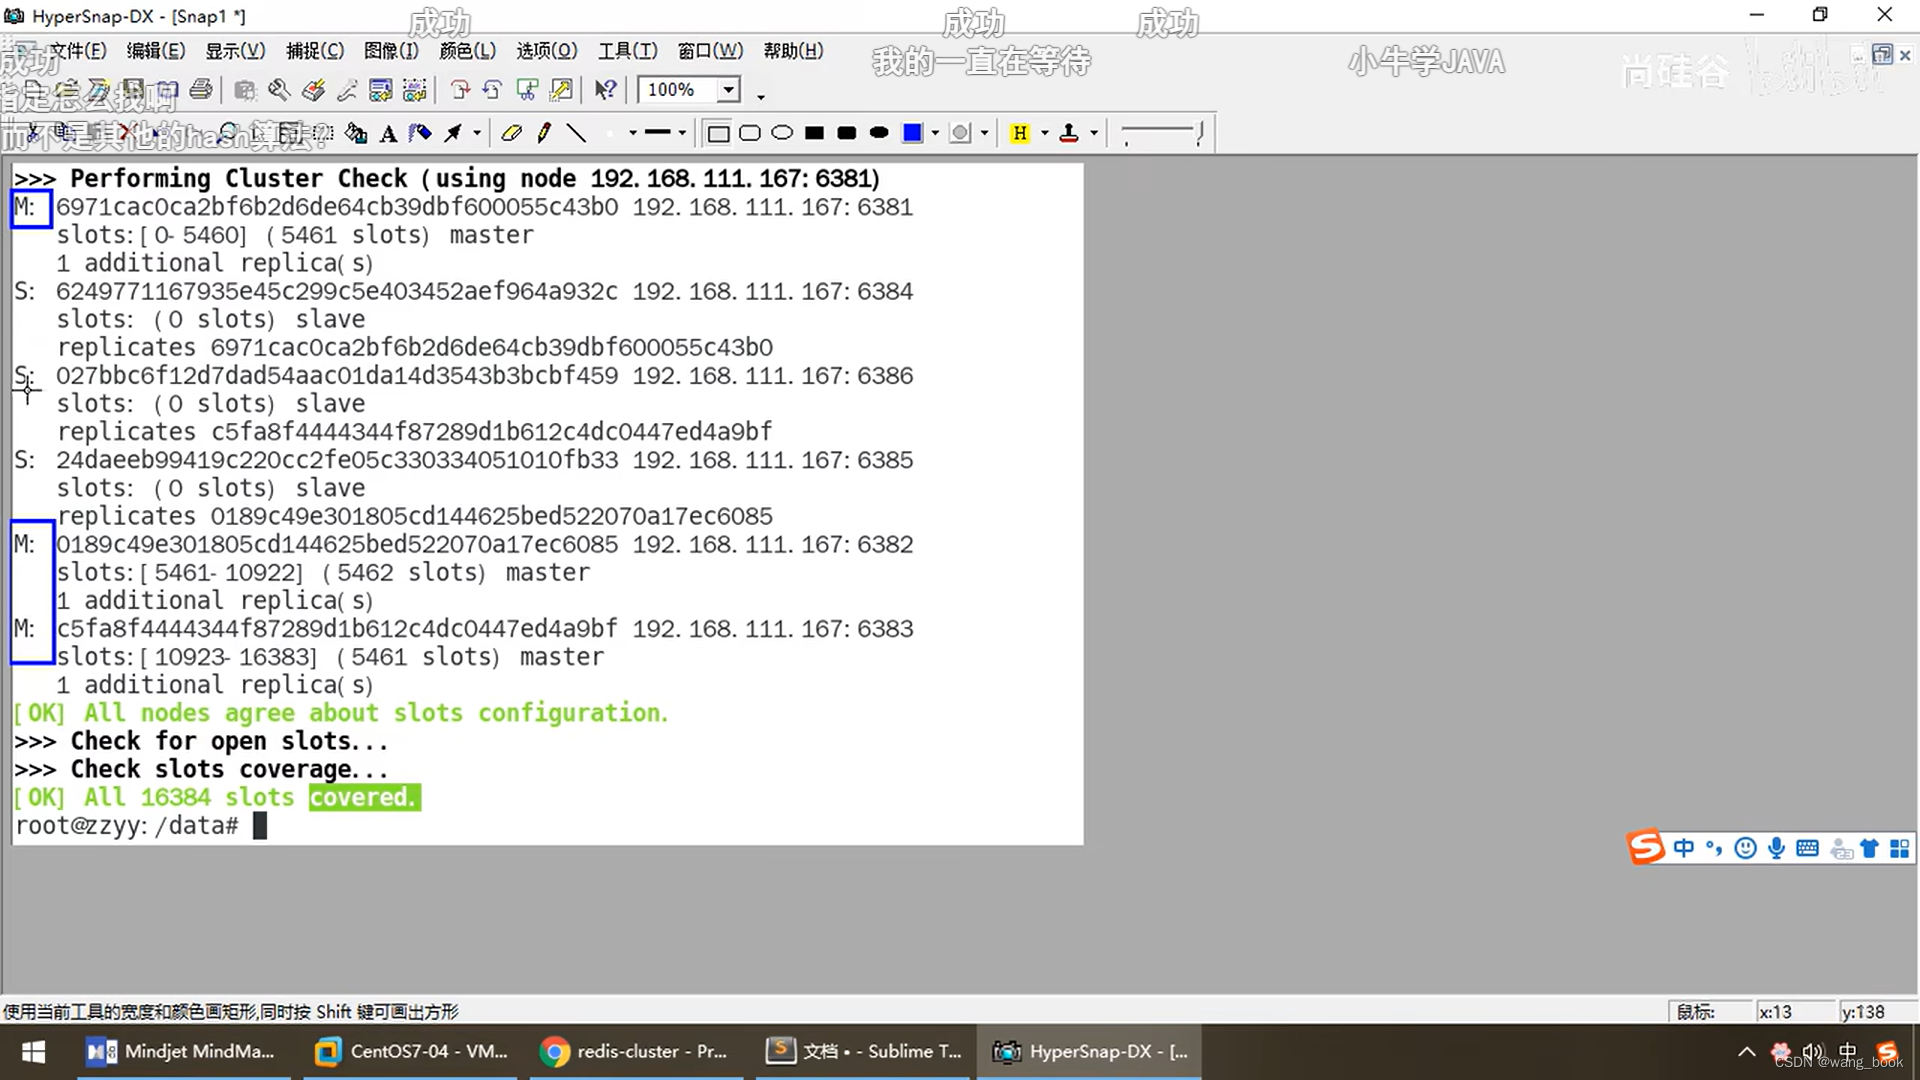Expand the line thickness dropdown arrow
This screenshot has height=1080, width=1920.
682,133
